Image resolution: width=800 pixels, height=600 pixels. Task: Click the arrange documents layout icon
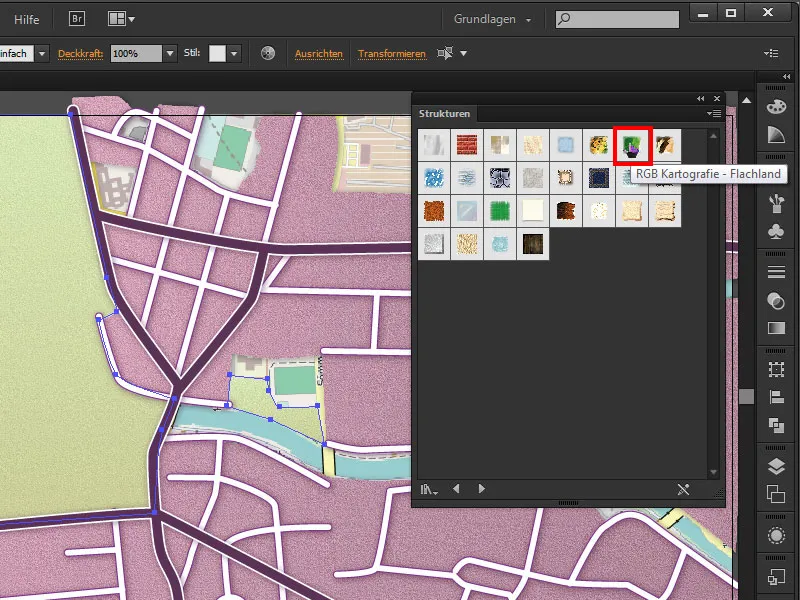click(116, 19)
